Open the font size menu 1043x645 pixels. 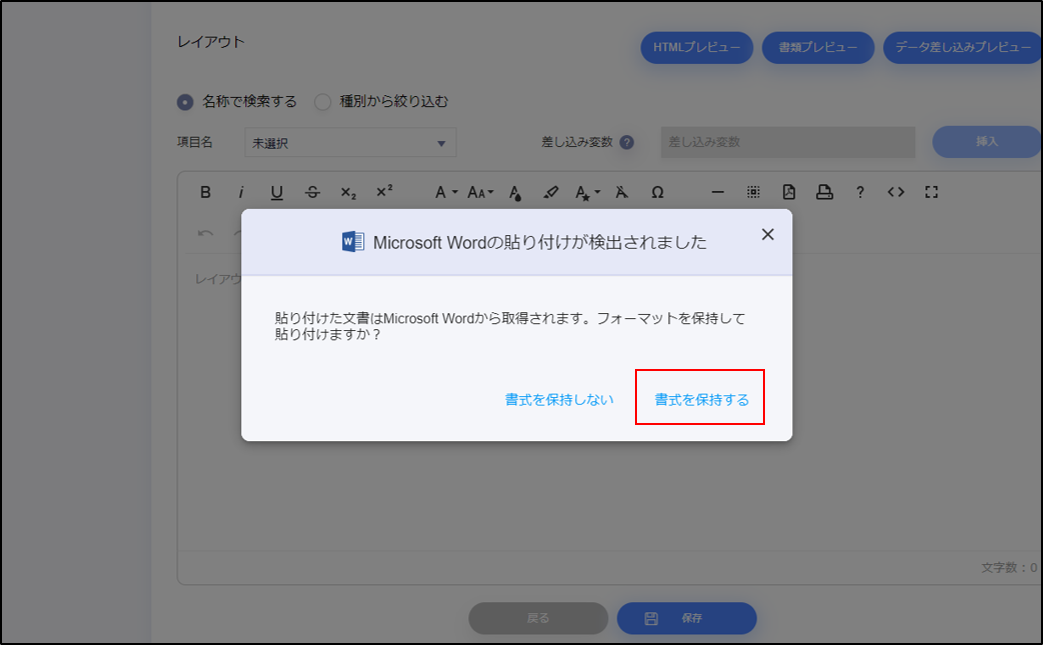coord(480,192)
